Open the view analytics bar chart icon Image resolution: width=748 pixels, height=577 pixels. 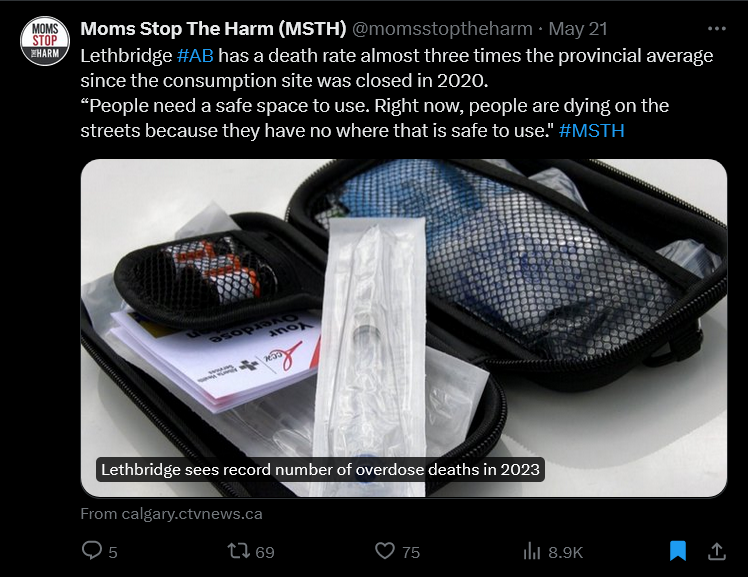[531, 551]
